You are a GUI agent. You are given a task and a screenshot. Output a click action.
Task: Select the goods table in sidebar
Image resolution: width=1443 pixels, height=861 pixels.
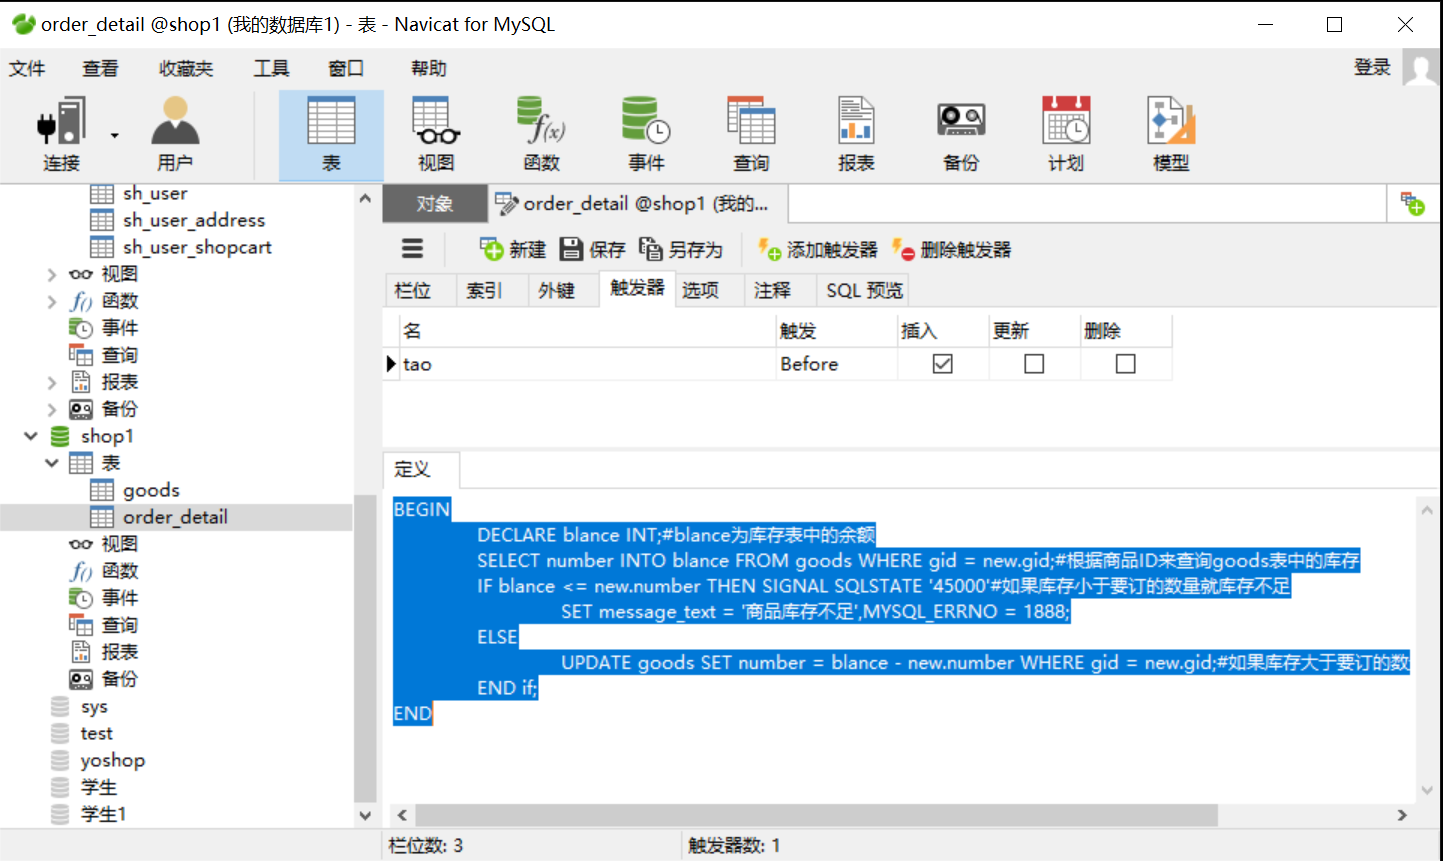coord(152,489)
